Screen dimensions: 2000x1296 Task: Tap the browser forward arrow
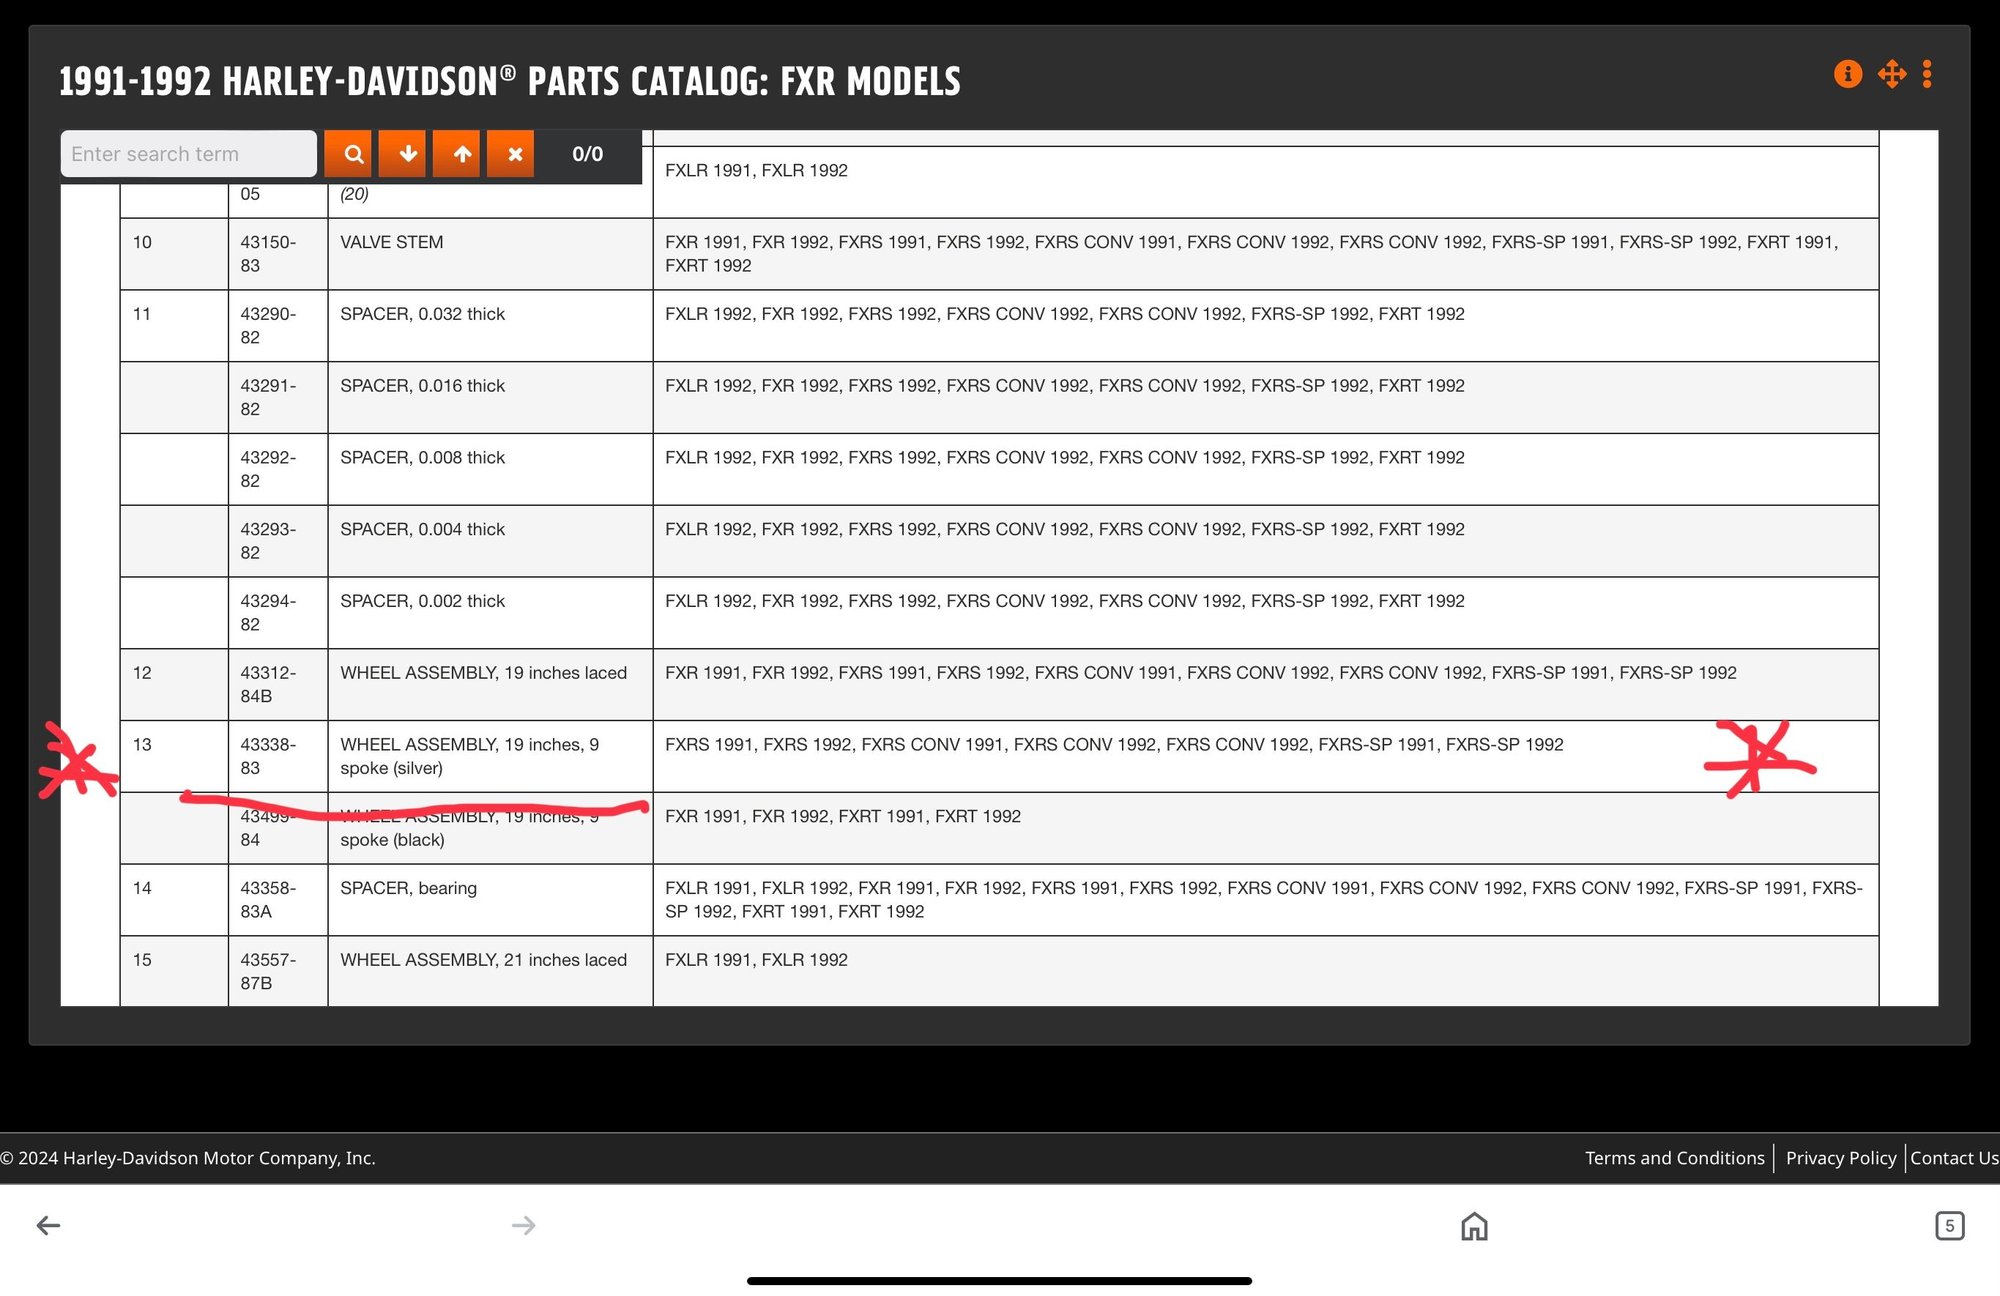pyautogui.click(x=523, y=1225)
